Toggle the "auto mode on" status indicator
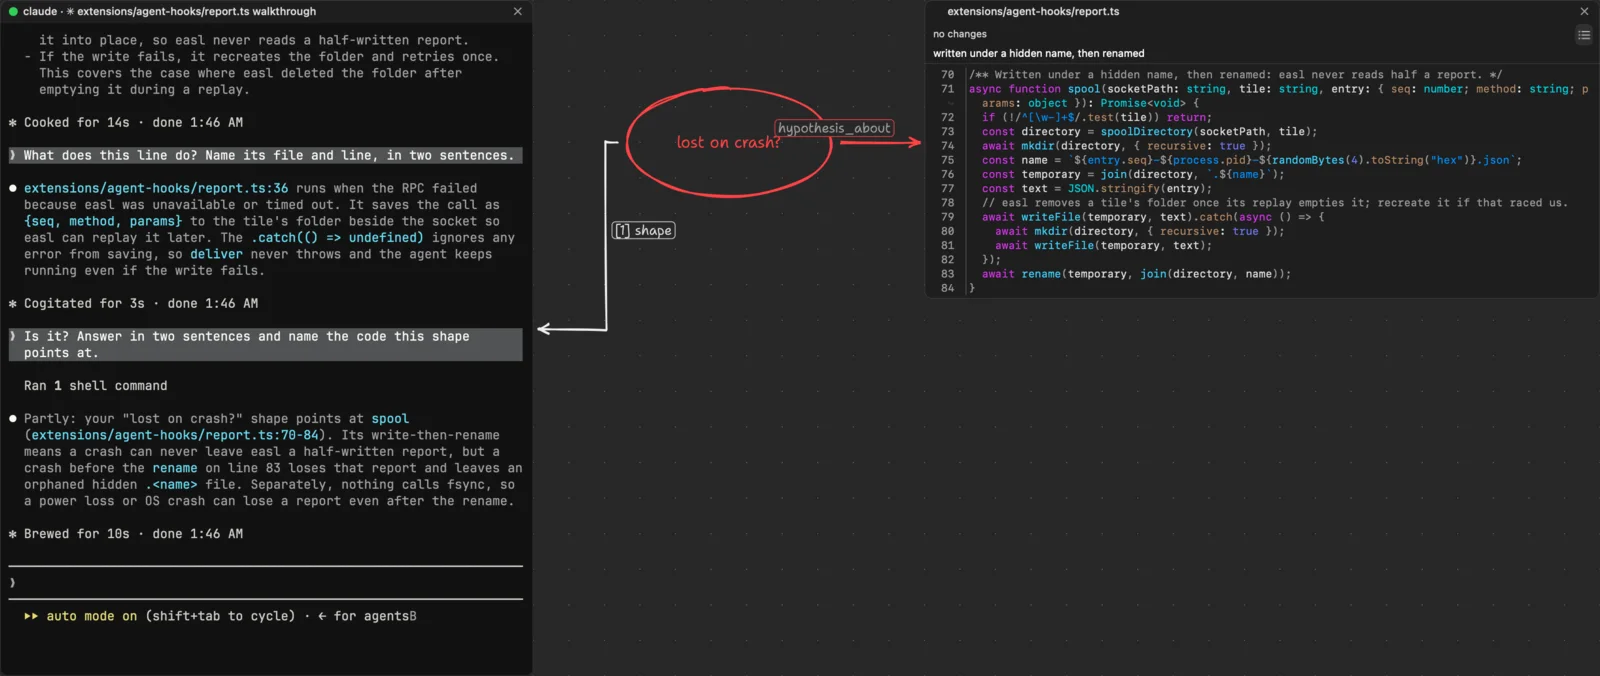Viewport: 1600px width, 676px height. click(x=81, y=617)
